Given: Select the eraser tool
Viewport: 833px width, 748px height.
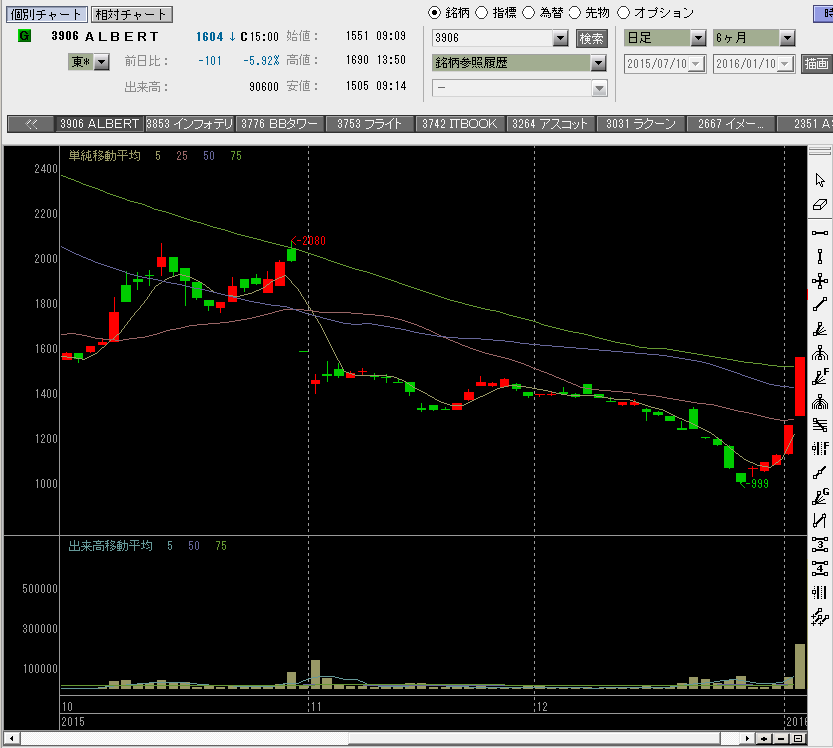Looking at the screenshot, I should [820, 205].
